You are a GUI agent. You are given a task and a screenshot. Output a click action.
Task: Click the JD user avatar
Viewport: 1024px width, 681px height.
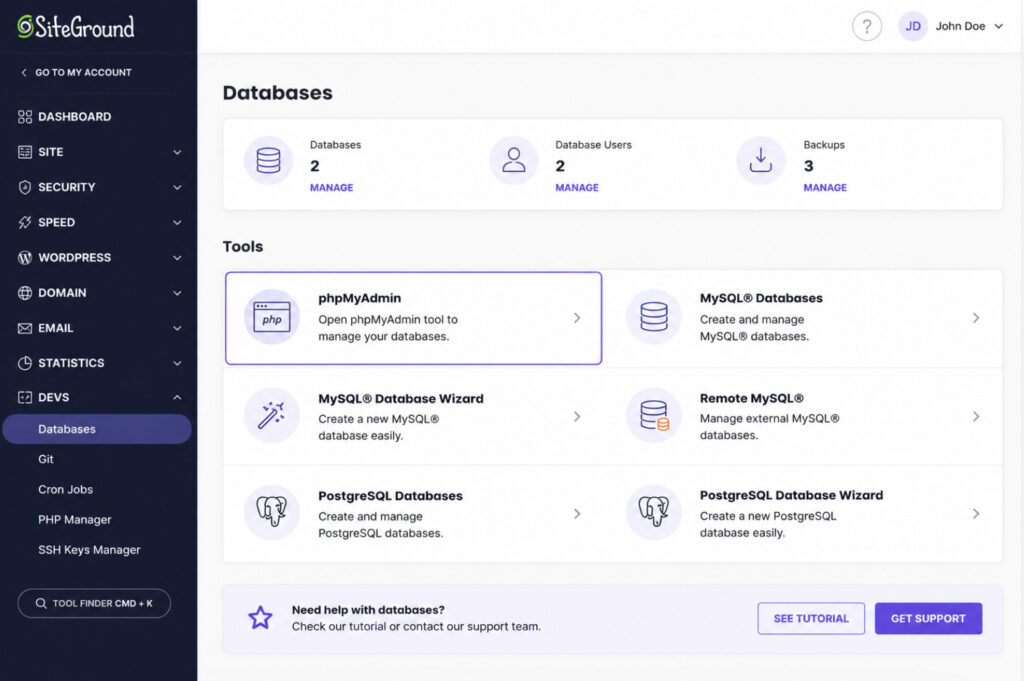coord(913,26)
